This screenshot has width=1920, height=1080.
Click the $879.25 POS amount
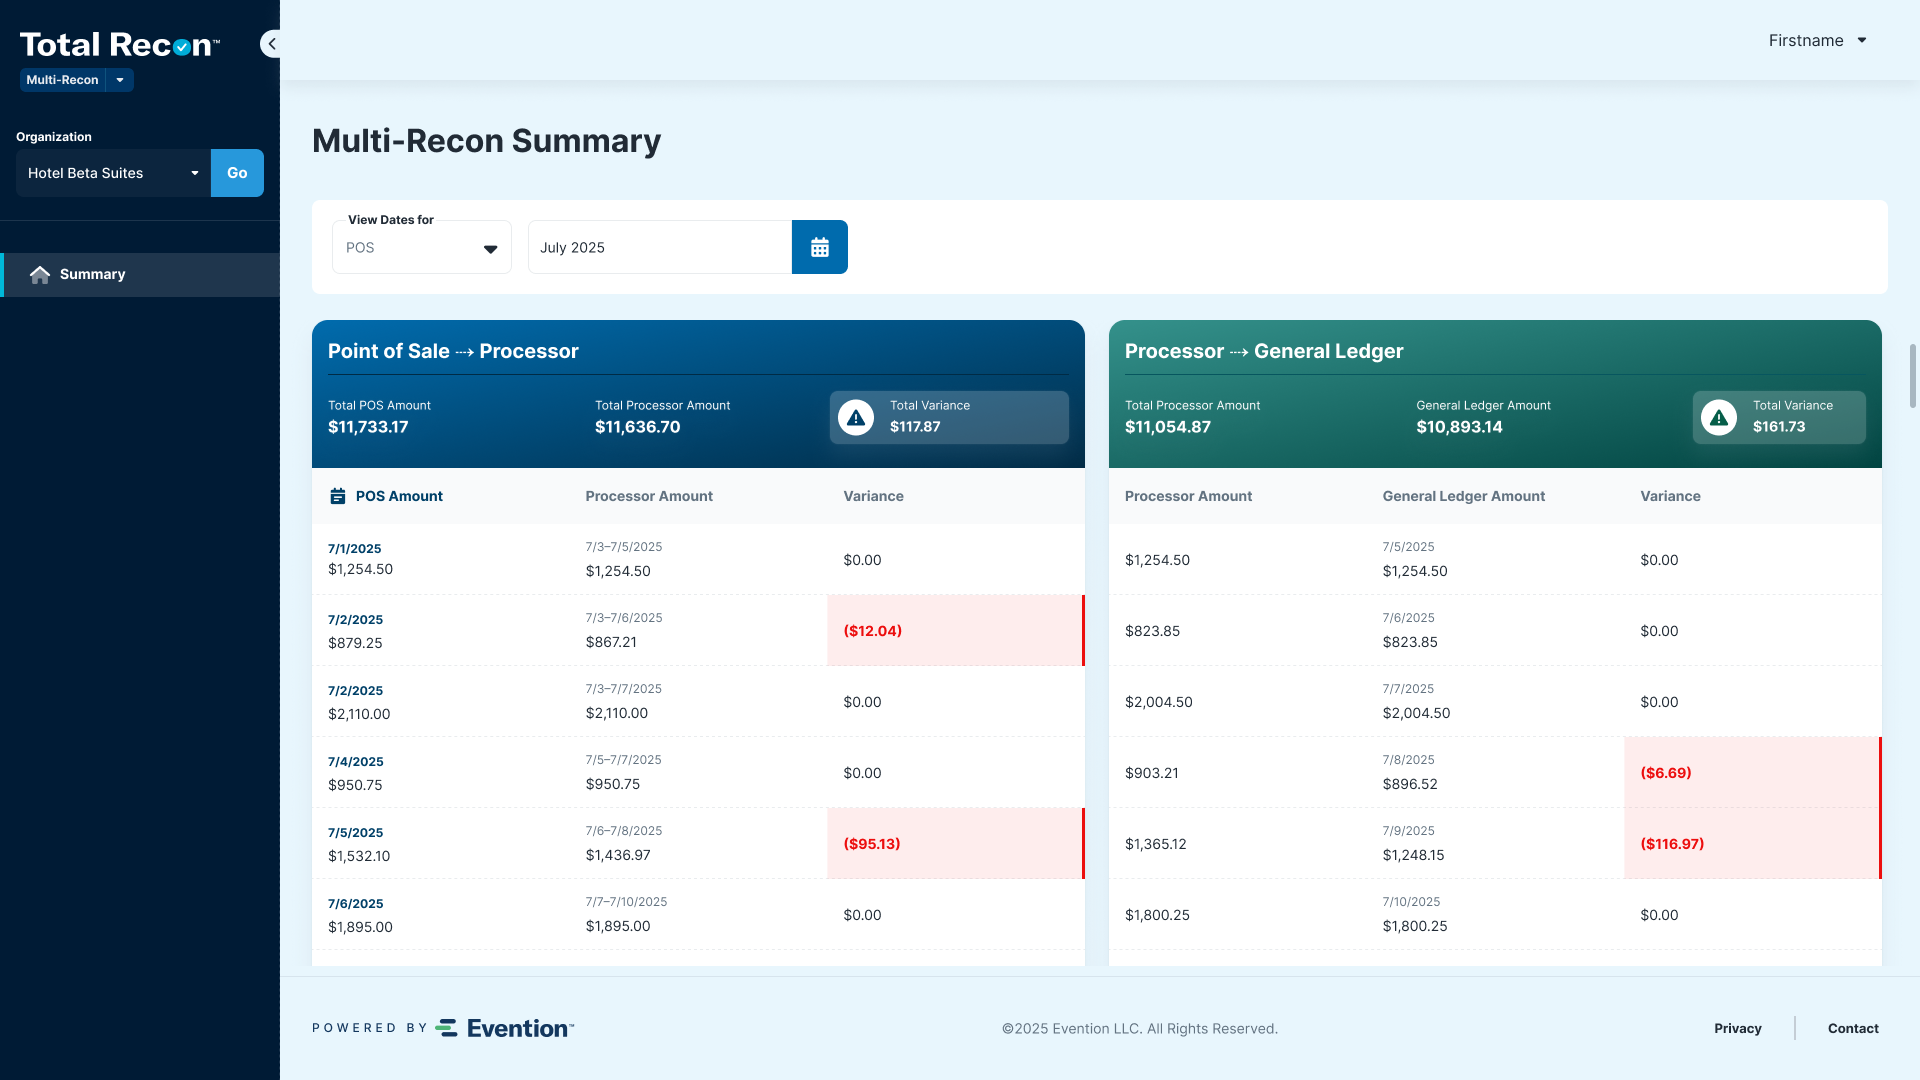tap(355, 643)
